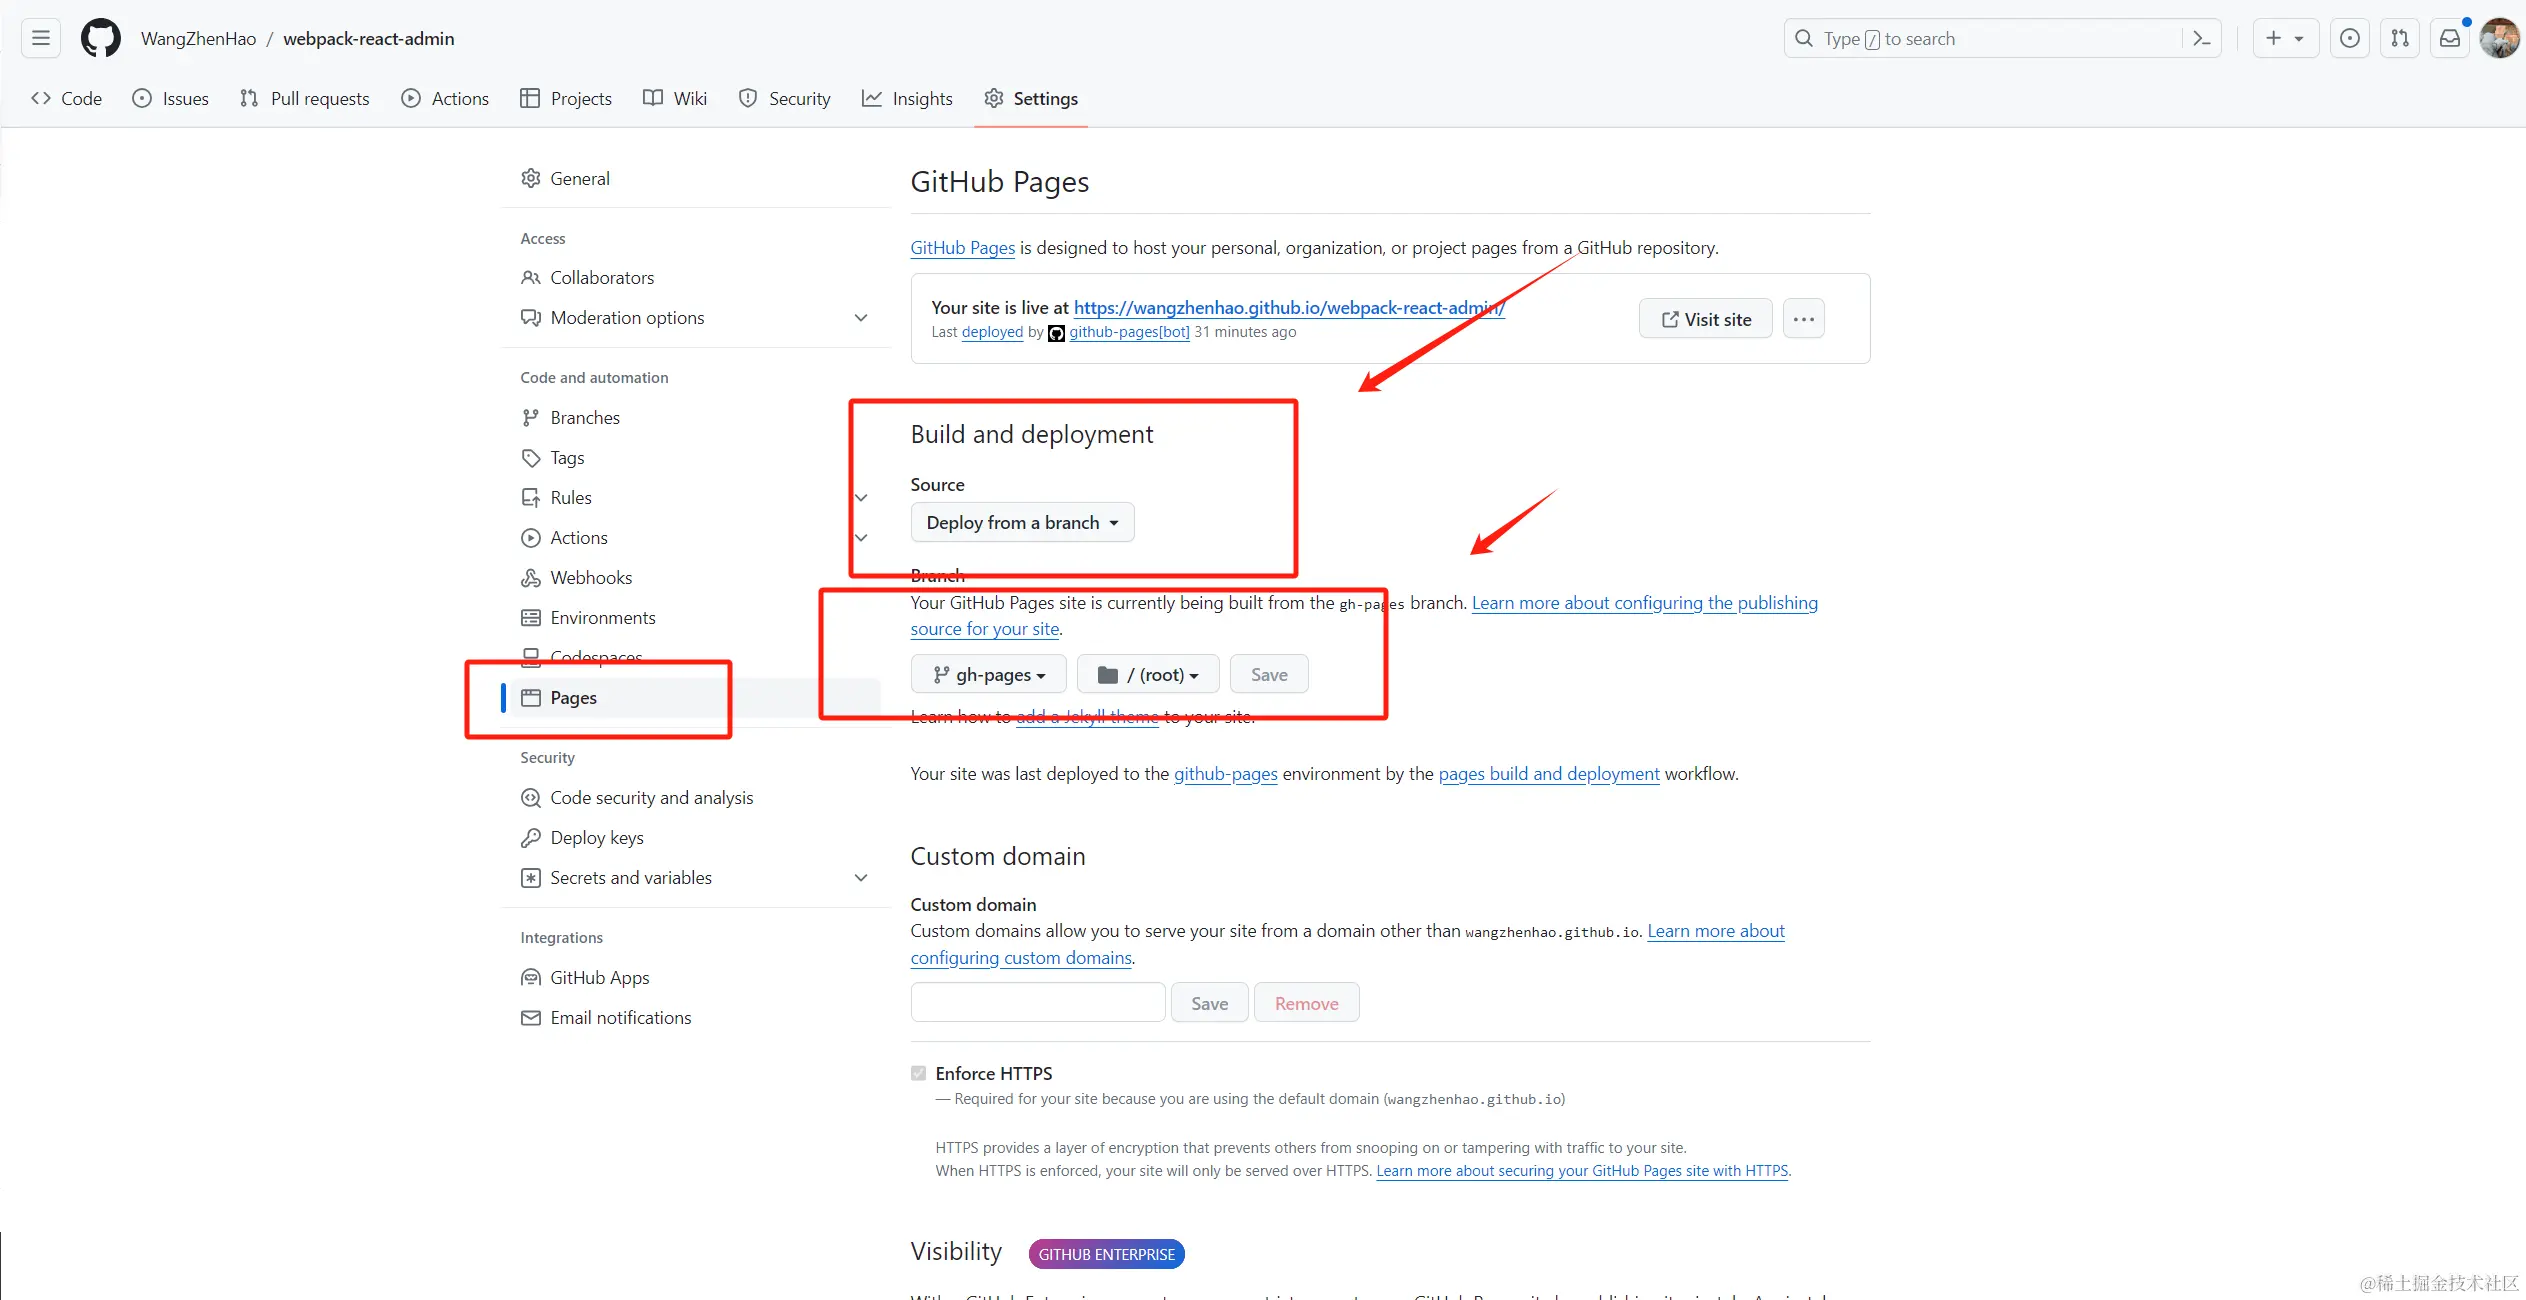Click the Visit site button

(1705, 319)
